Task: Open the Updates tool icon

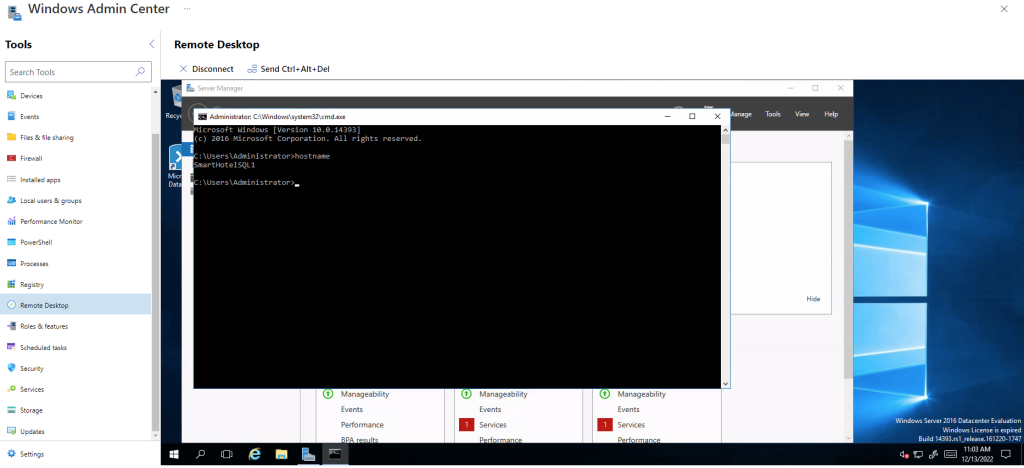Action: point(11,431)
